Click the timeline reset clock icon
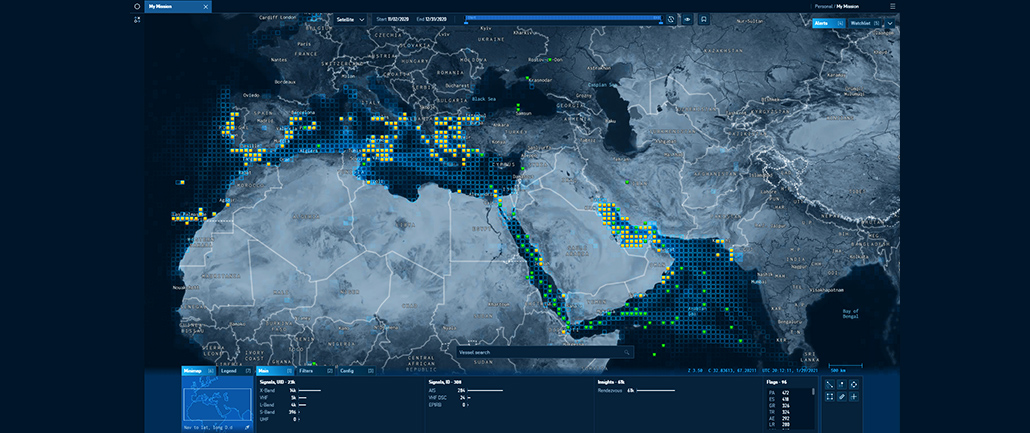This screenshot has height=433, width=1030. point(671,19)
